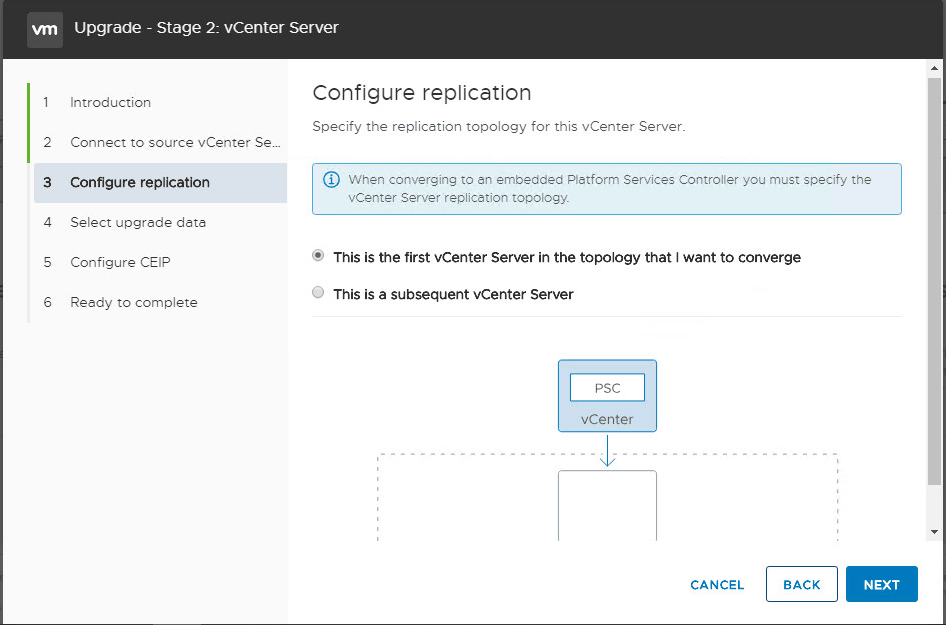The width and height of the screenshot is (946, 625).
Task: Click the BACK button
Action: (801, 585)
